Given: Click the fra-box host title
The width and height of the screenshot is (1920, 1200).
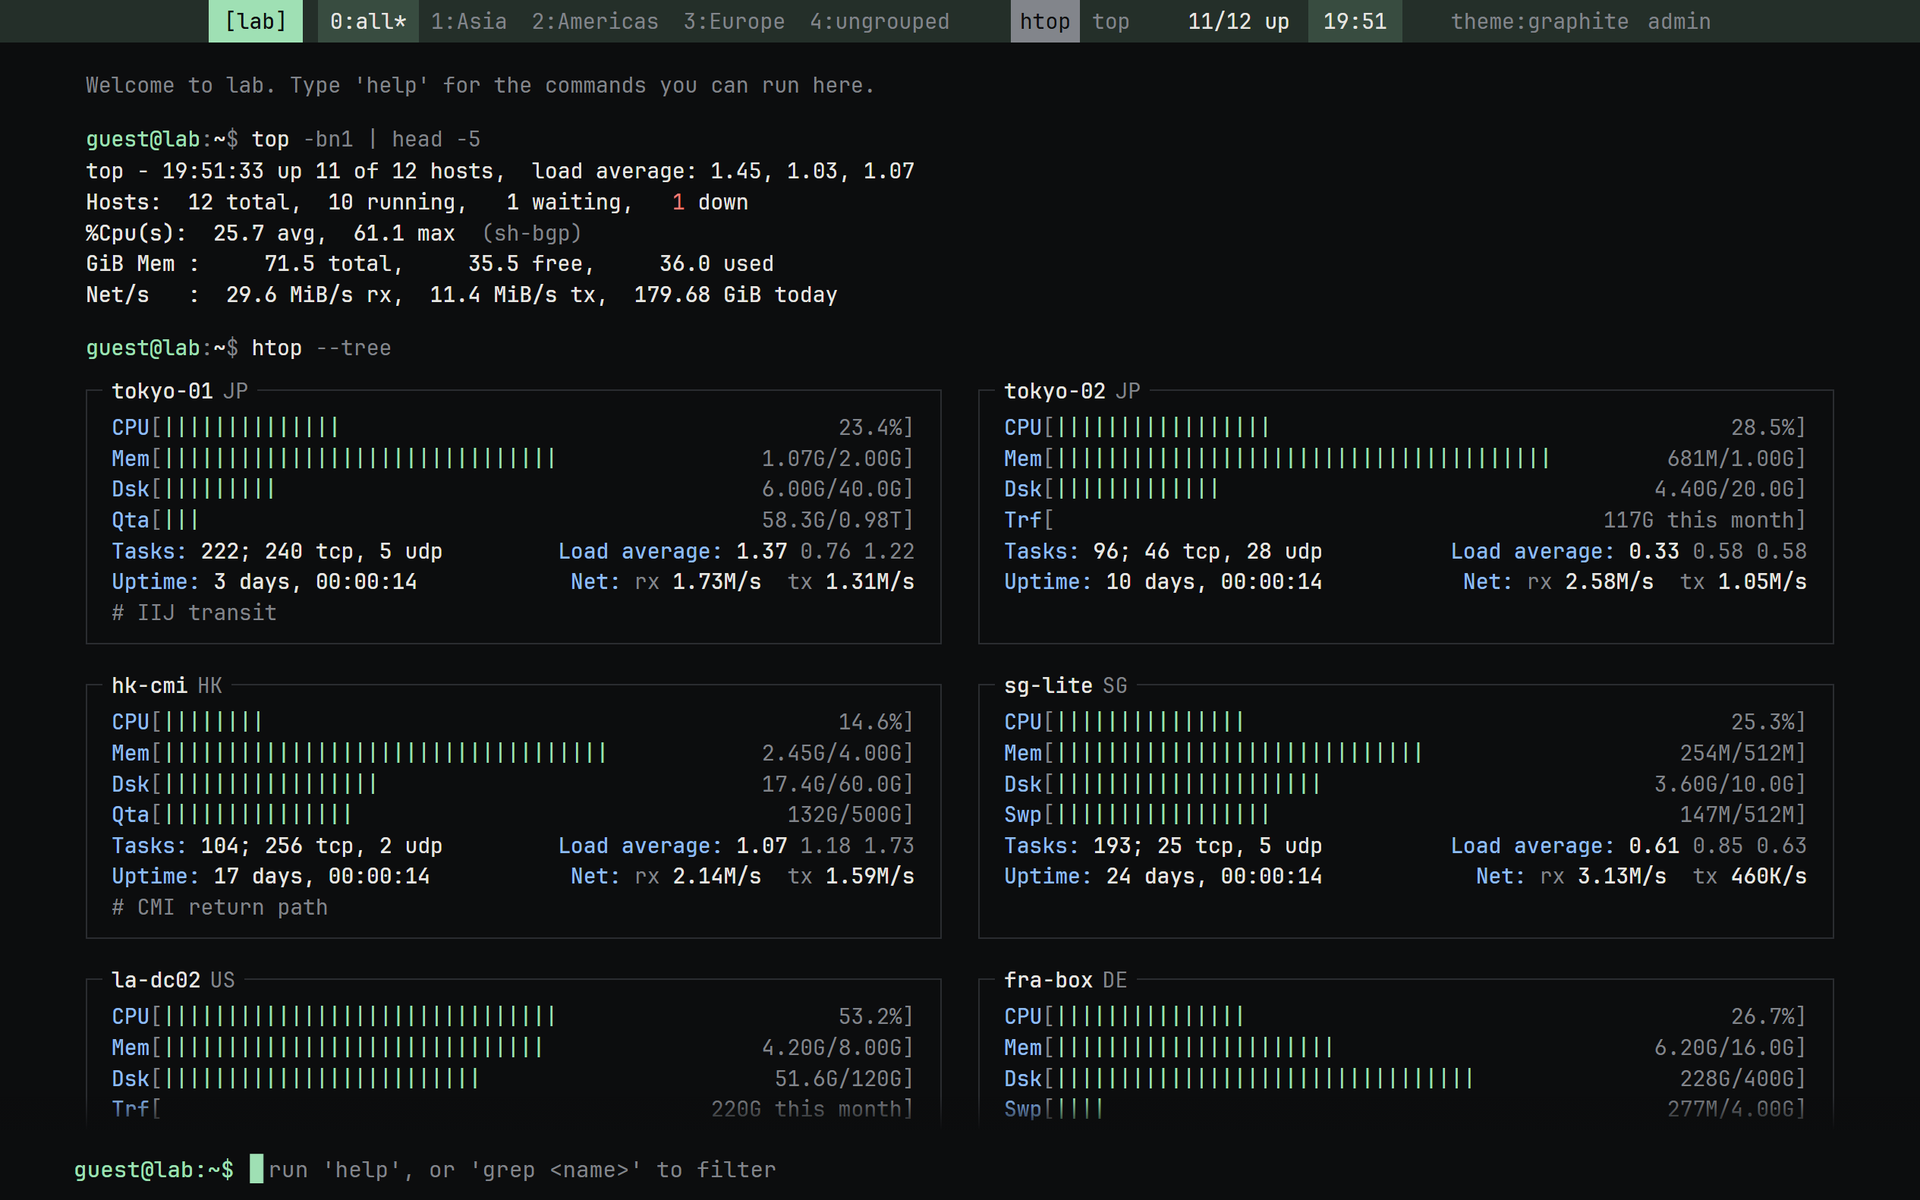Looking at the screenshot, I should tap(1048, 980).
